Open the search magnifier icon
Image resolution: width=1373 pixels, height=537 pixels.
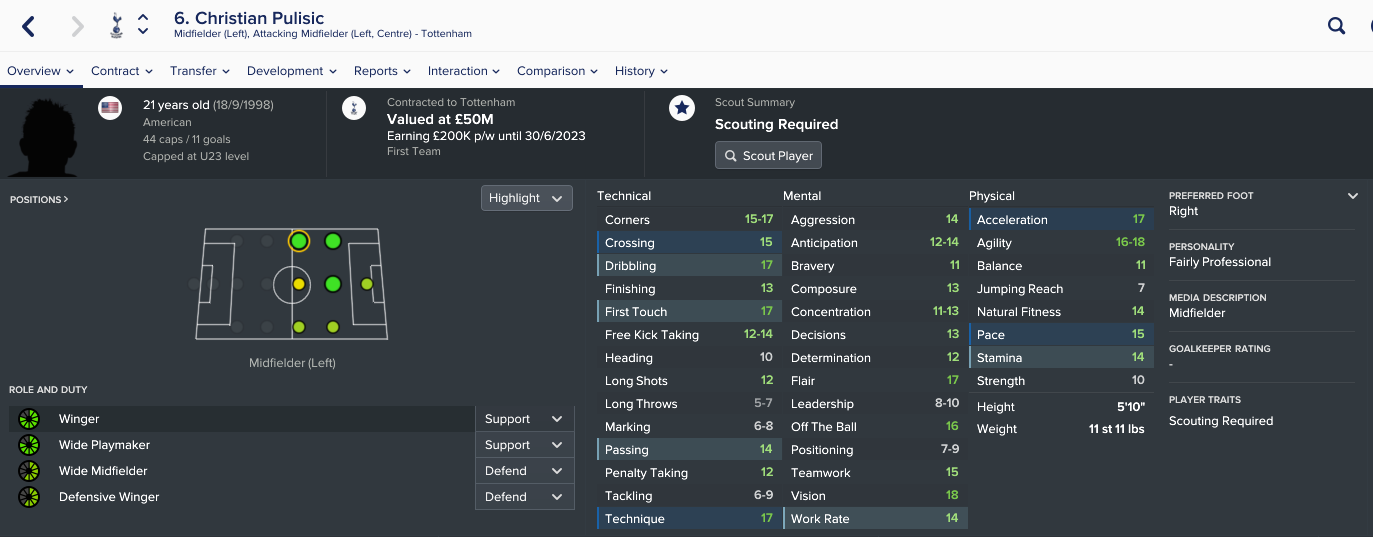1336,26
